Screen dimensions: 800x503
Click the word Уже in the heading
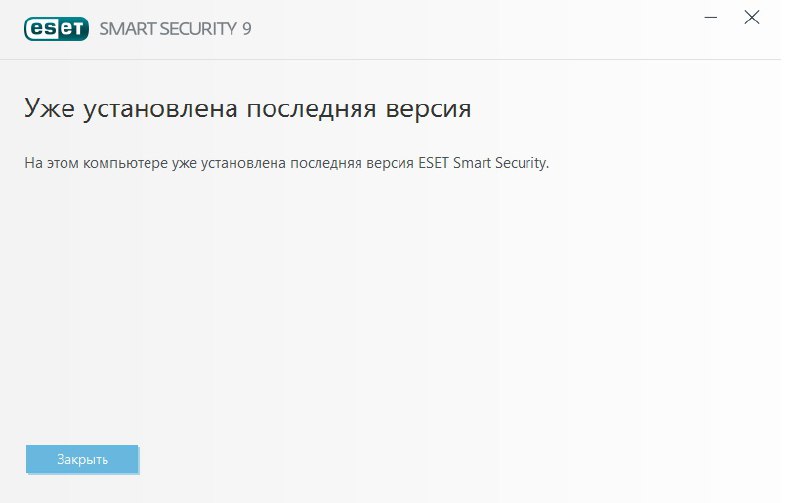point(49,109)
